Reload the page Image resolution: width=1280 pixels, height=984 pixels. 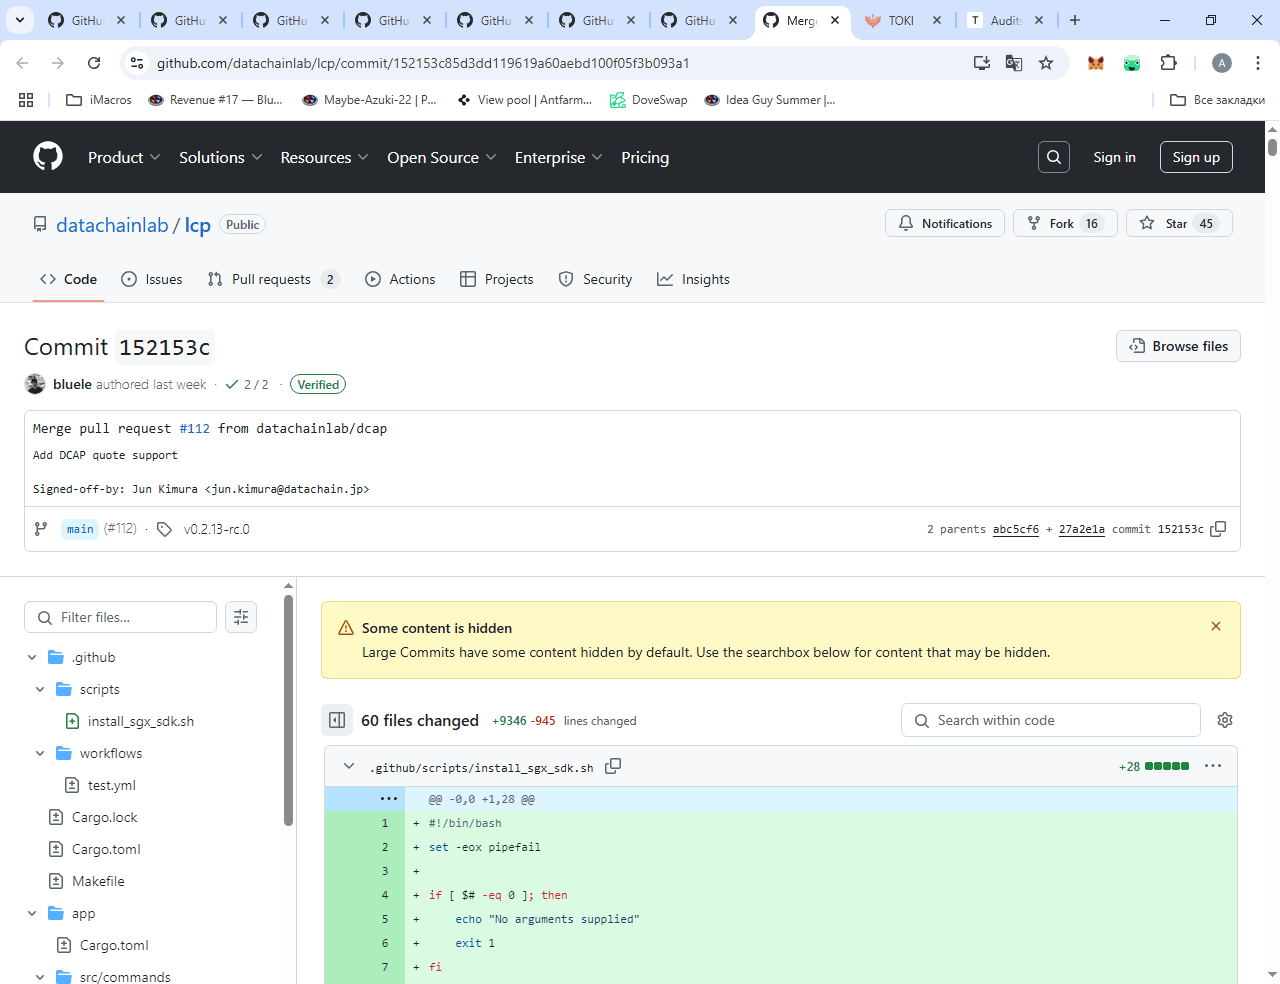coord(94,63)
